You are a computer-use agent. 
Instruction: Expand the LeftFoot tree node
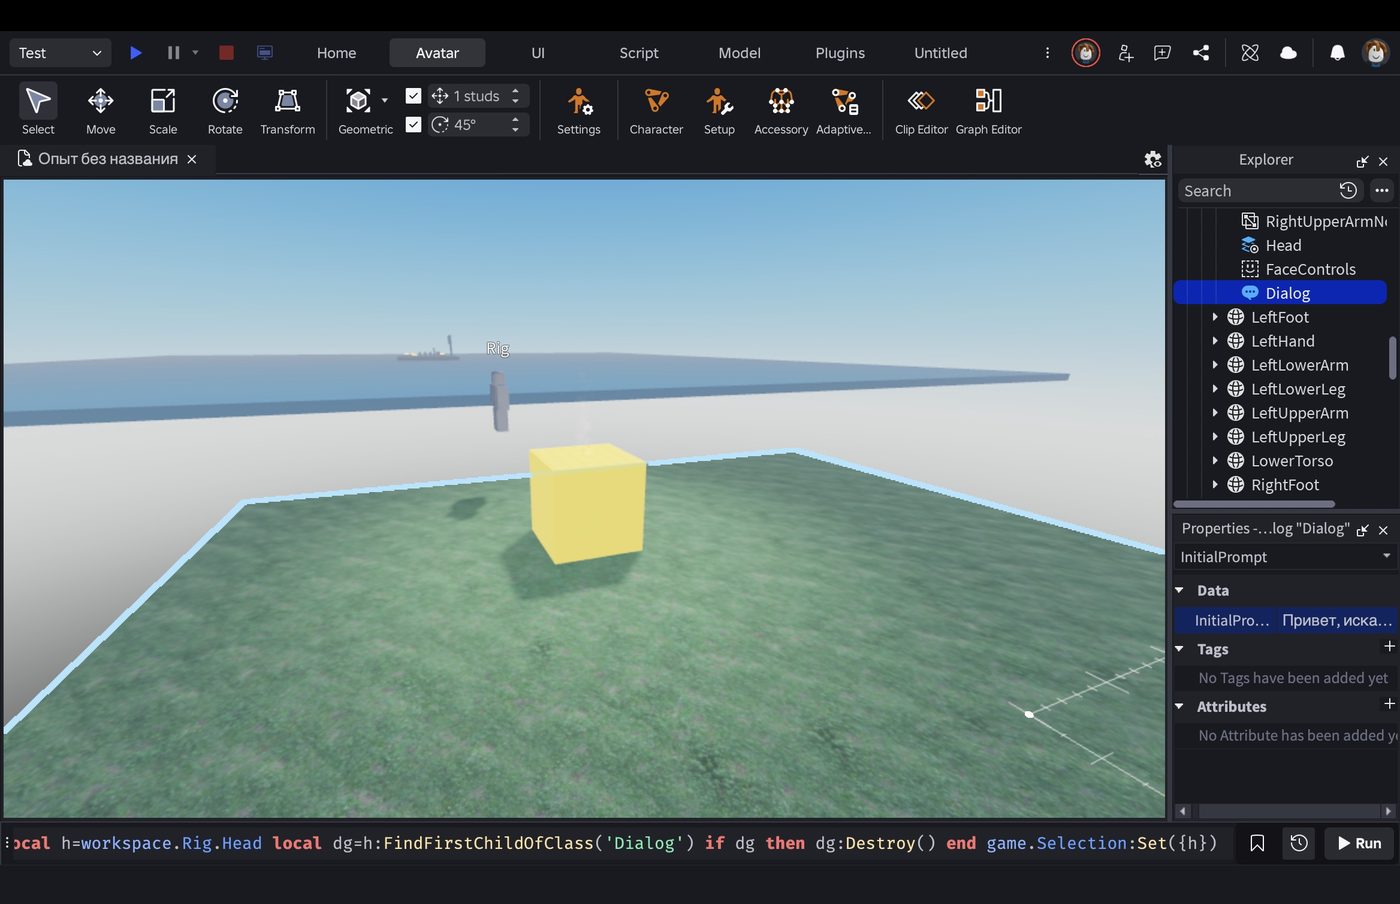(1215, 317)
